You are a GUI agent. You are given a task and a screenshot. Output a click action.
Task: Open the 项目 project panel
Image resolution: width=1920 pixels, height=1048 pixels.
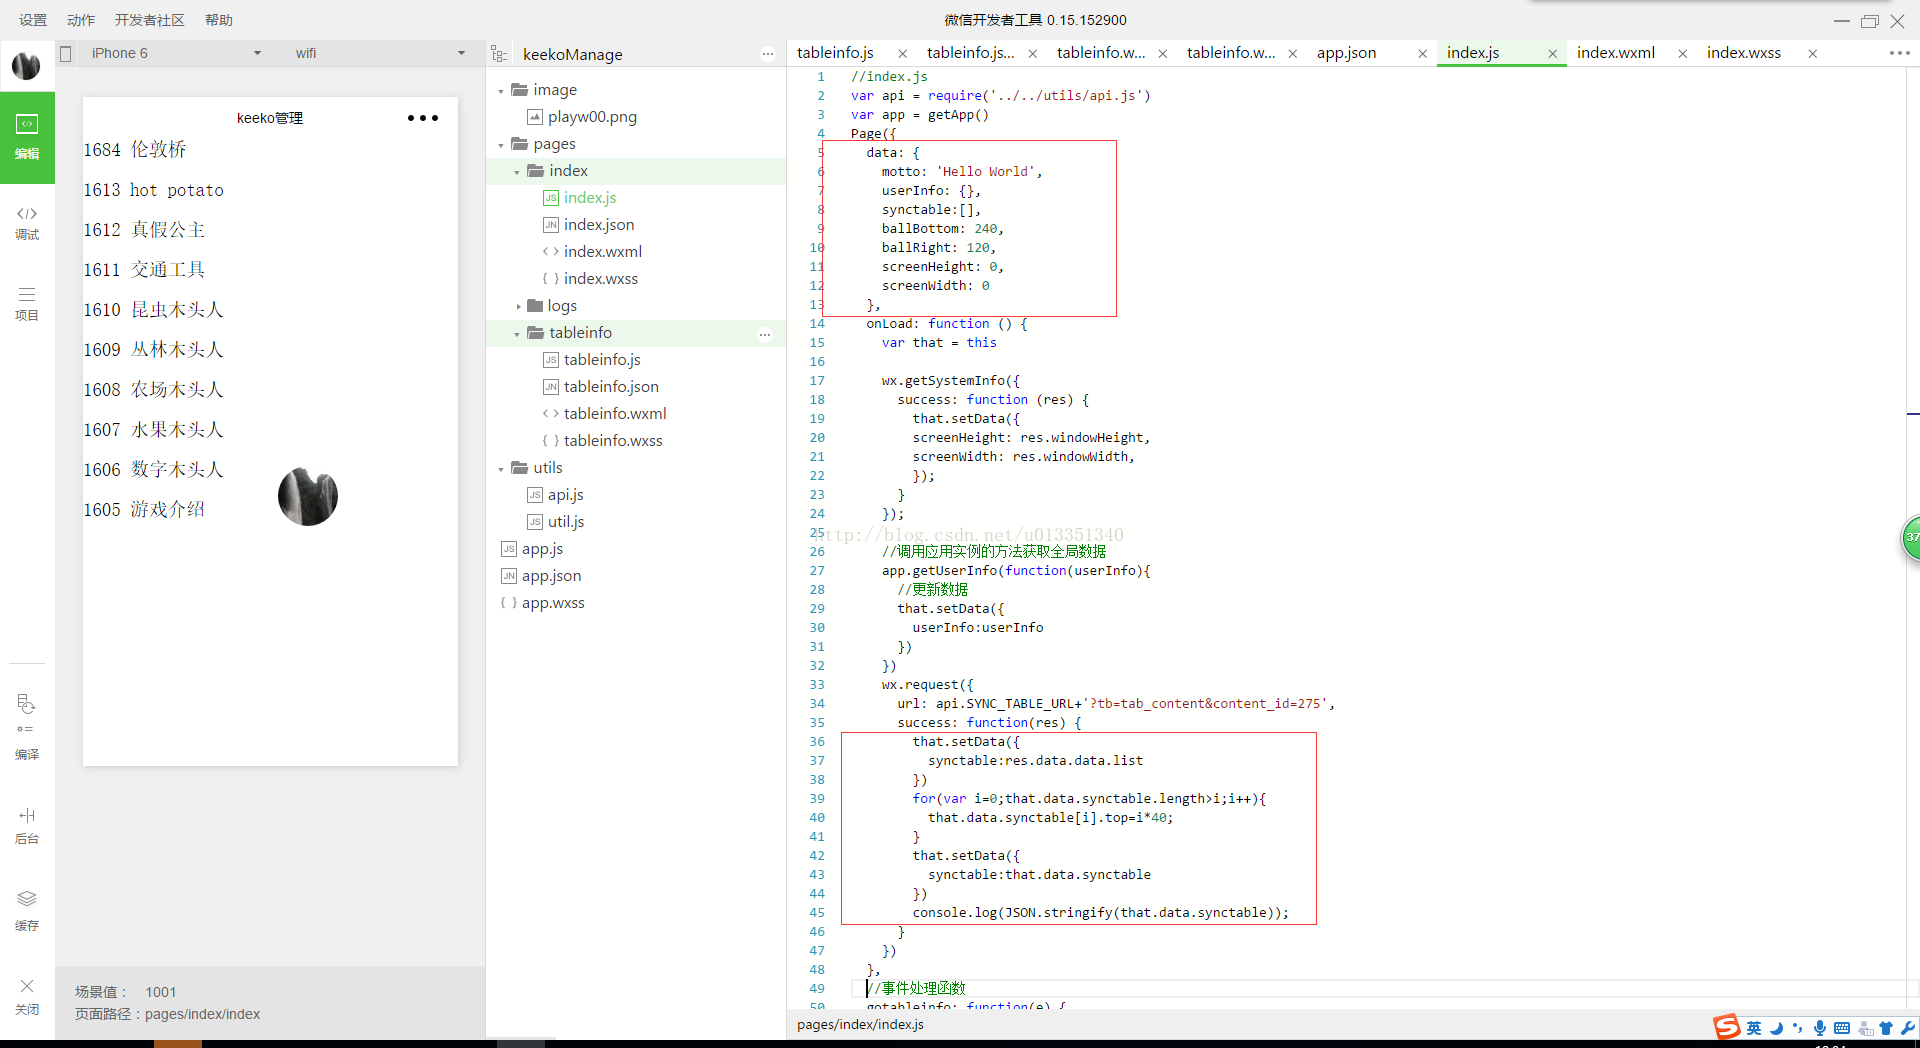click(27, 304)
